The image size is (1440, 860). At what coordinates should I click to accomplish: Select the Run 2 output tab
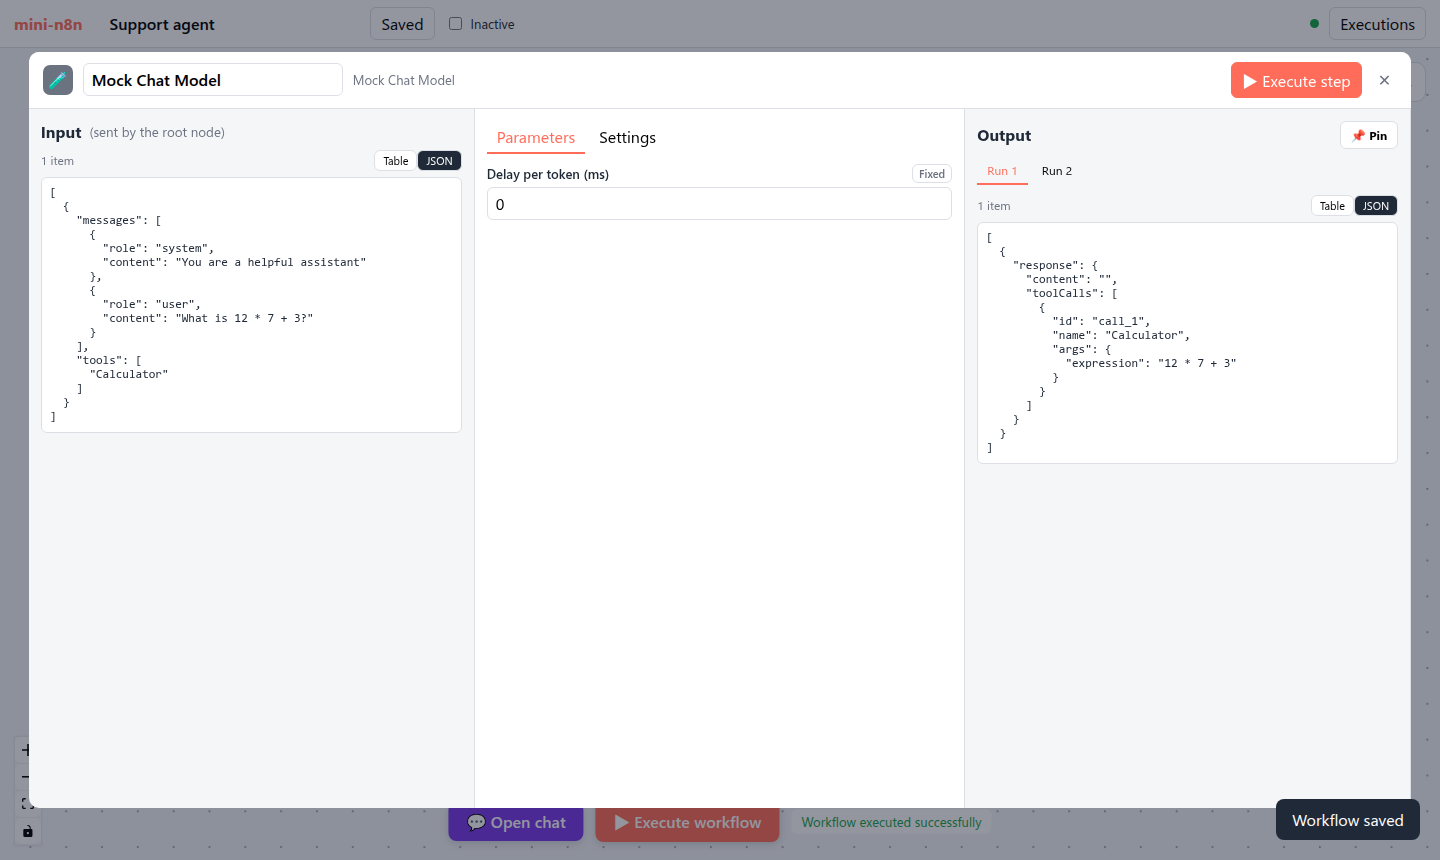coord(1056,171)
